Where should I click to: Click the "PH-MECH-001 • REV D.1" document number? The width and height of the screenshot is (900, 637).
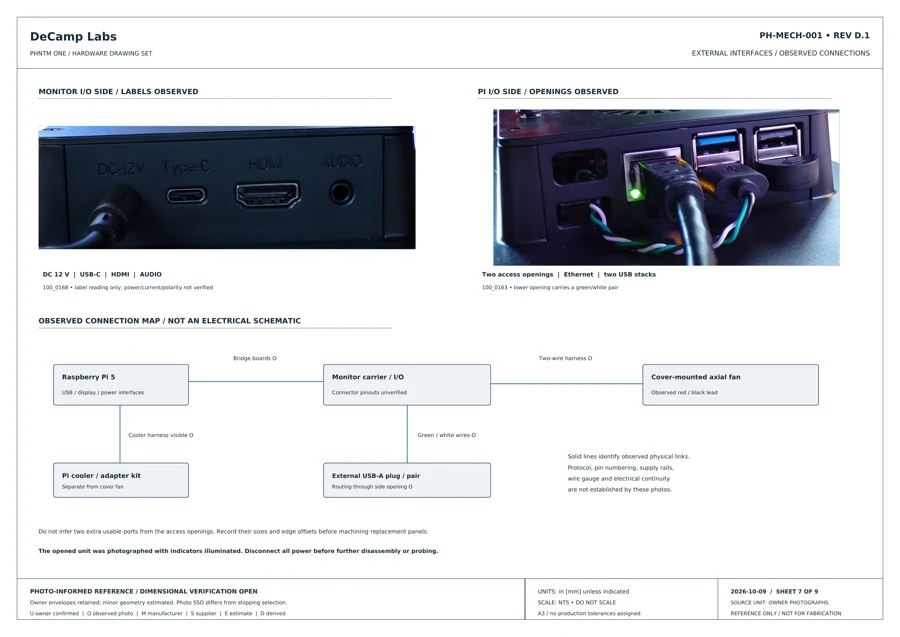pos(814,36)
